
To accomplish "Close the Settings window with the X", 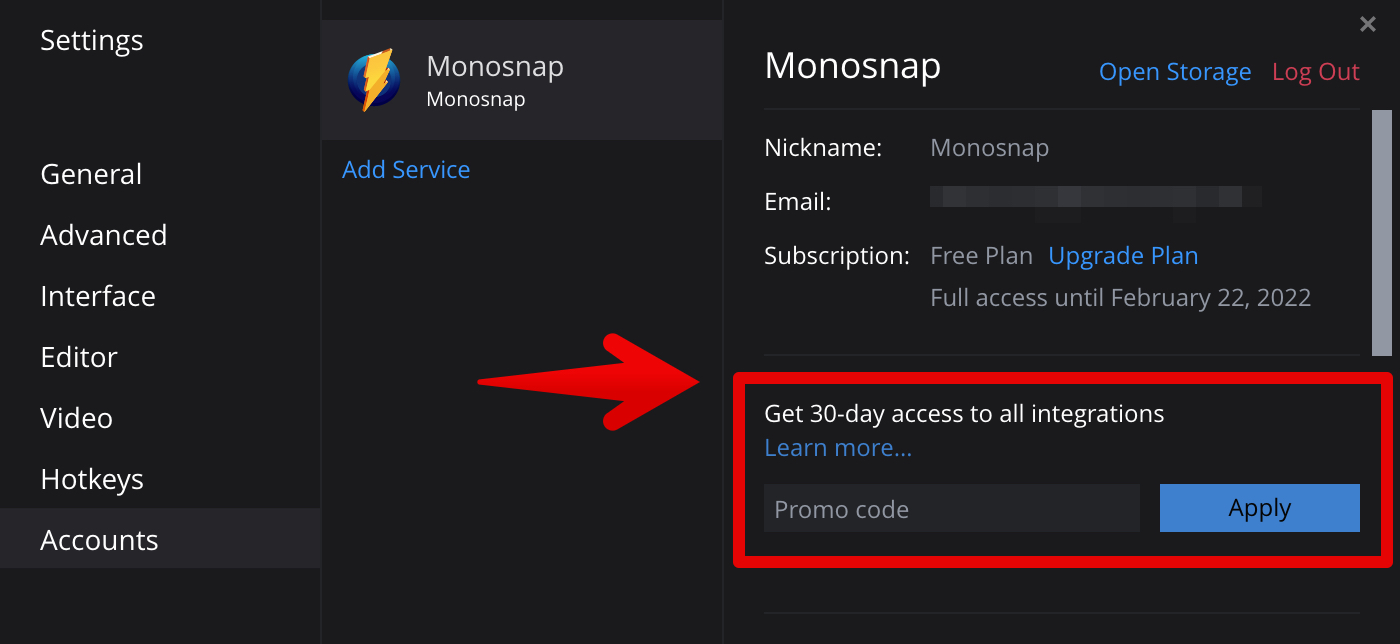I will [1368, 24].
